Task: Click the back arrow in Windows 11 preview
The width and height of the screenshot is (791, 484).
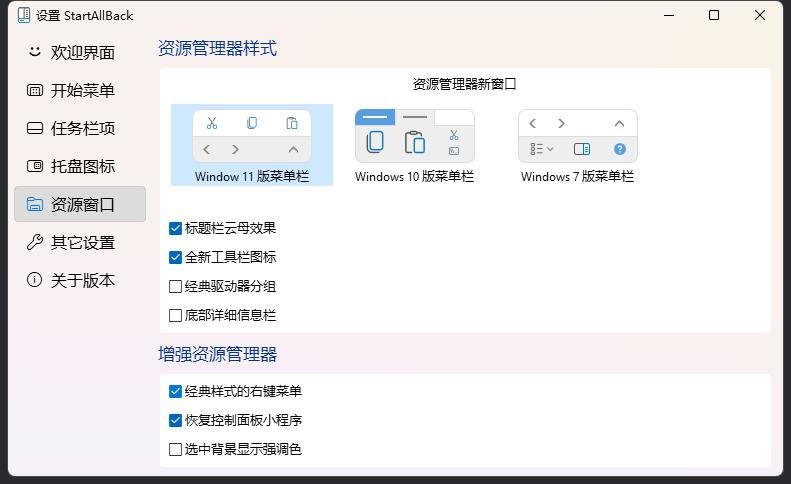Action: pyautogui.click(x=206, y=149)
